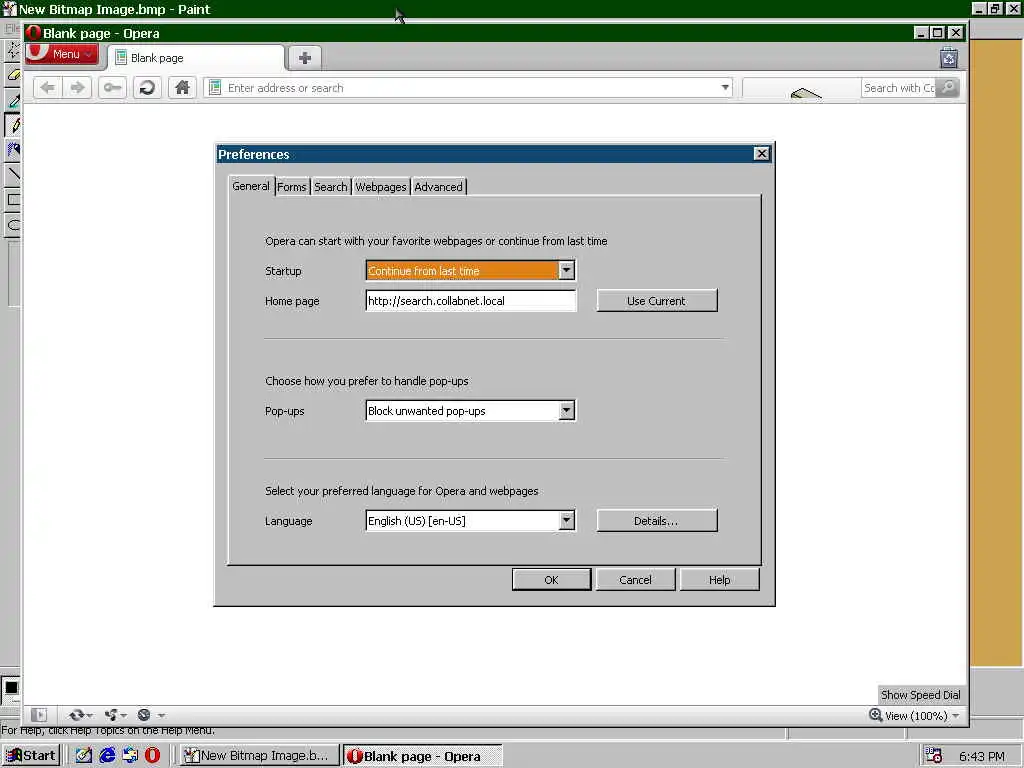
Task: Select the Rectangle tool in Paint
Action: [13, 199]
